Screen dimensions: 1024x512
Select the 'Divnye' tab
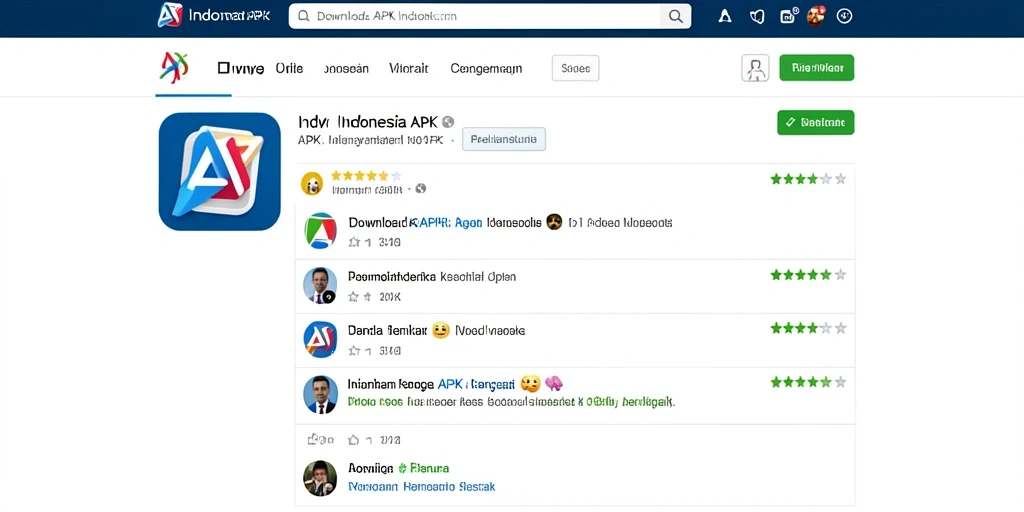(241, 68)
